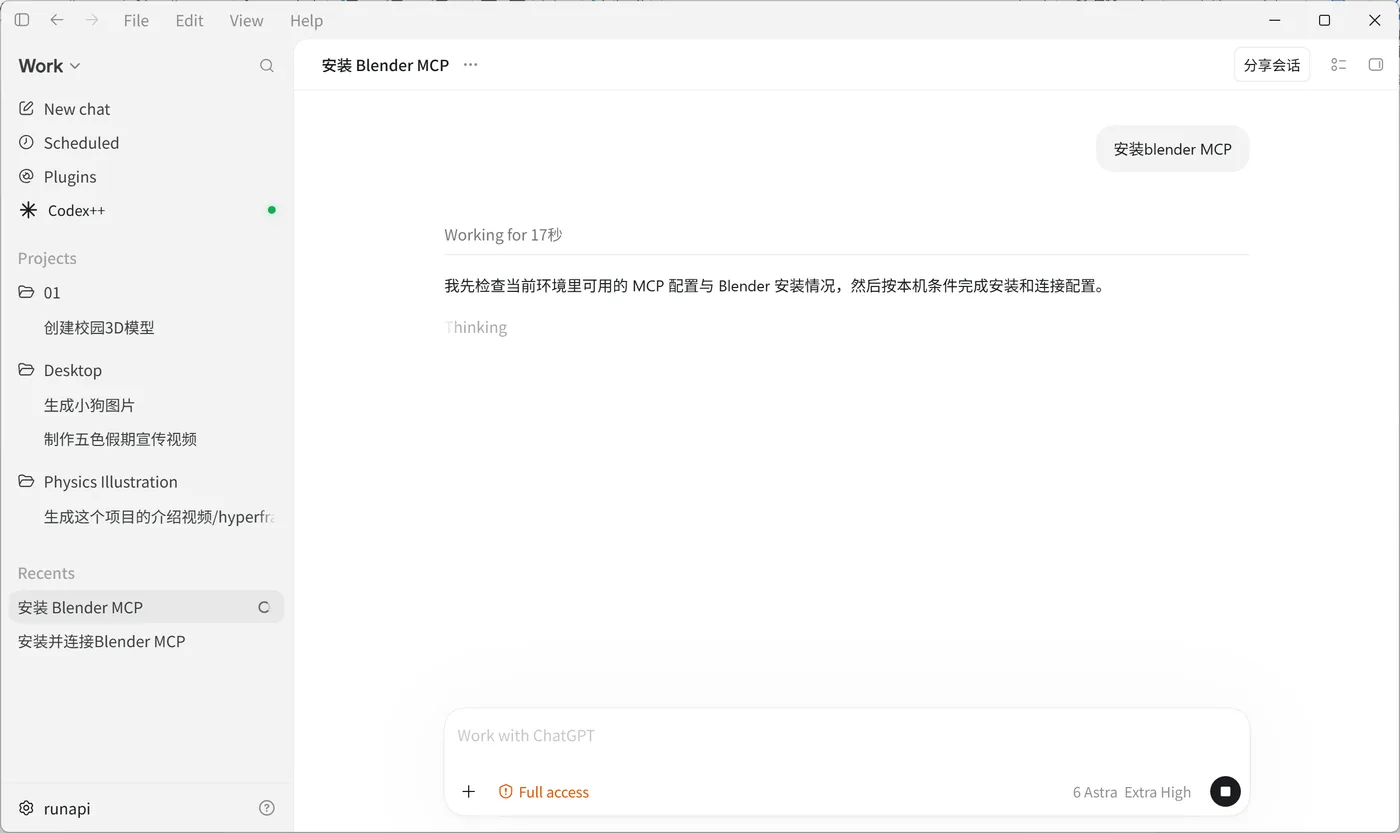Click the Thinking status text
The height and width of the screenshot is (833, 1400).
pyautogui.click(x=476, y=327)
